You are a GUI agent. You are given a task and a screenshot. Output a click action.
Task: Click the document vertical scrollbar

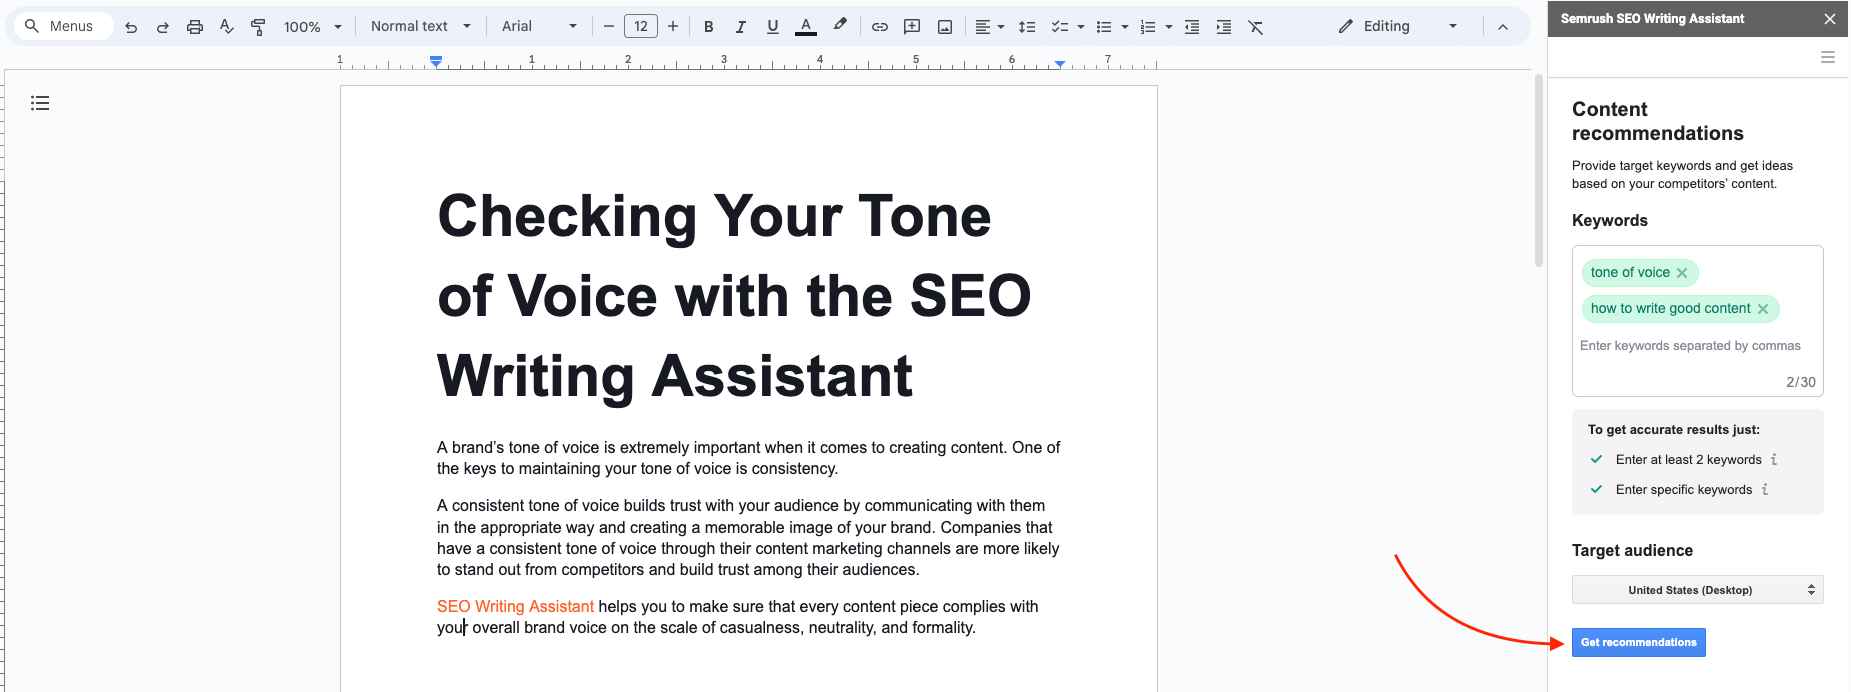click(1539, 170)
